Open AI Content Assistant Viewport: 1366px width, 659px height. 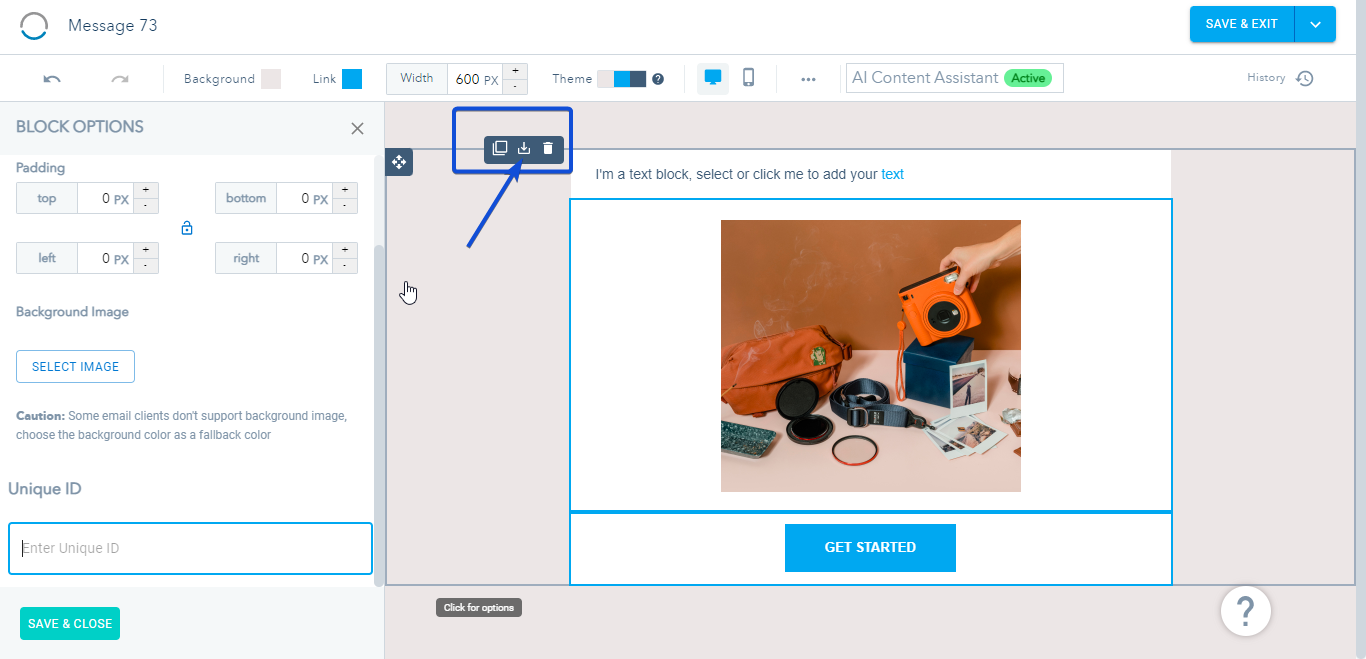point(955,78)
